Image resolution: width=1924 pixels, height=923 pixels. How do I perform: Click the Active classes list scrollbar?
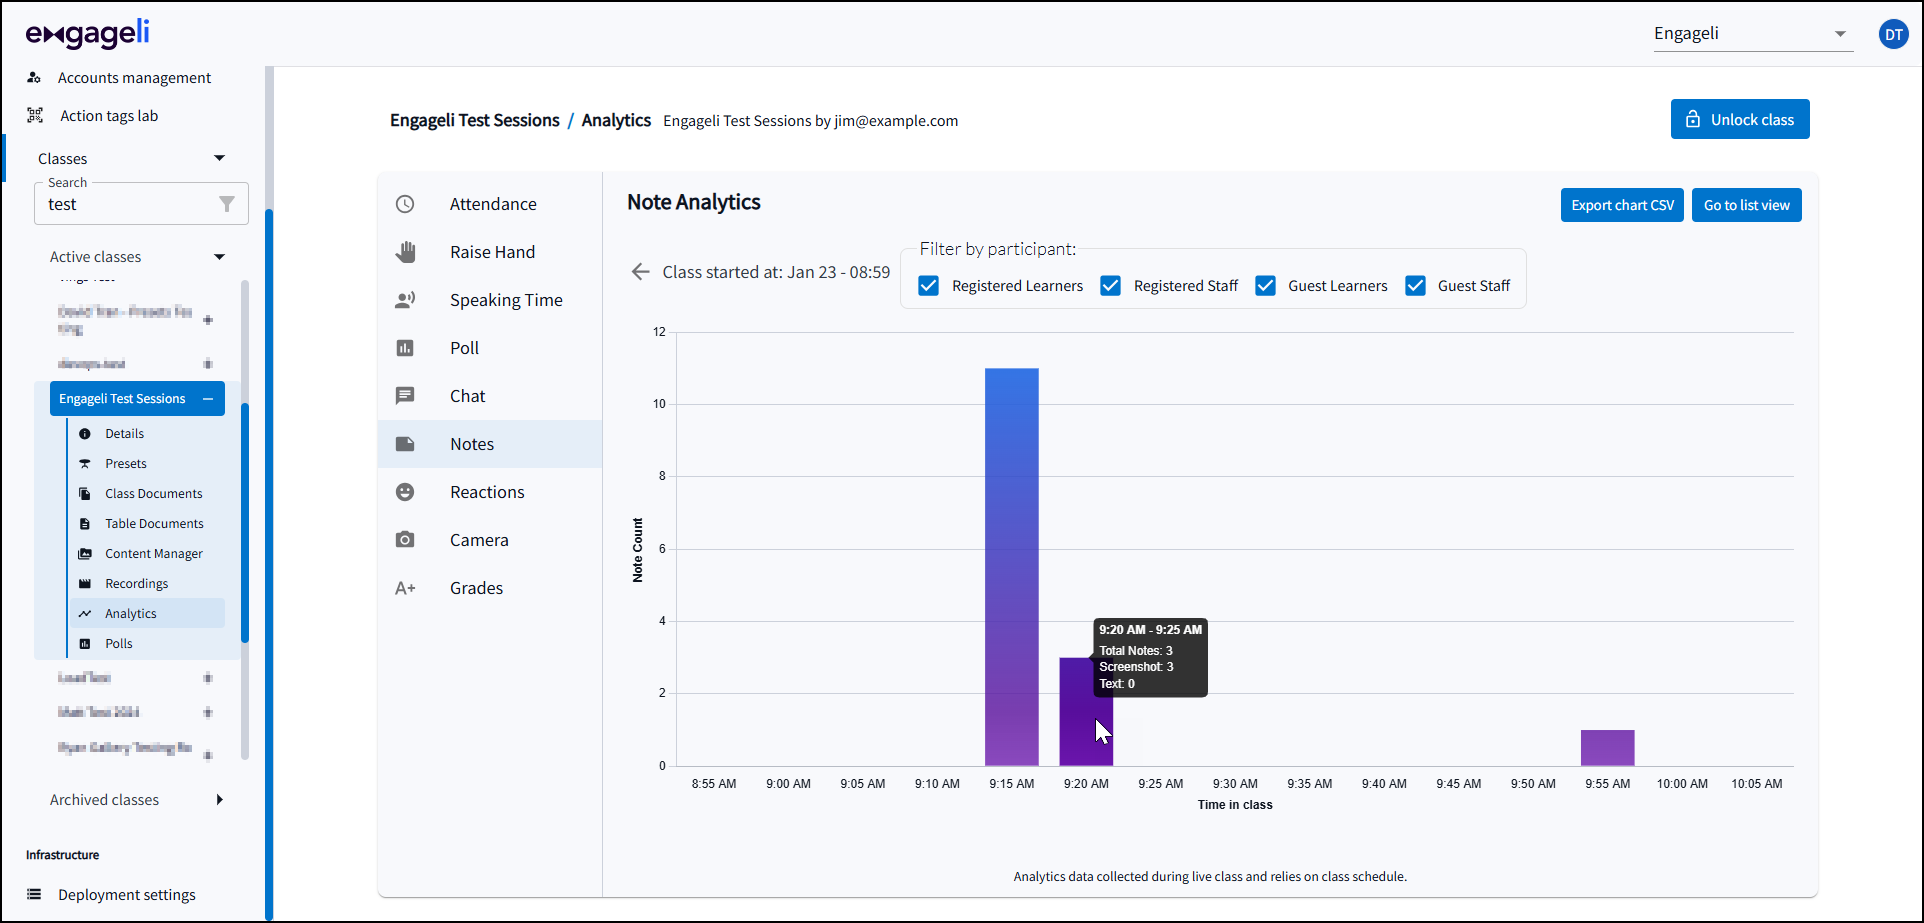245,522
